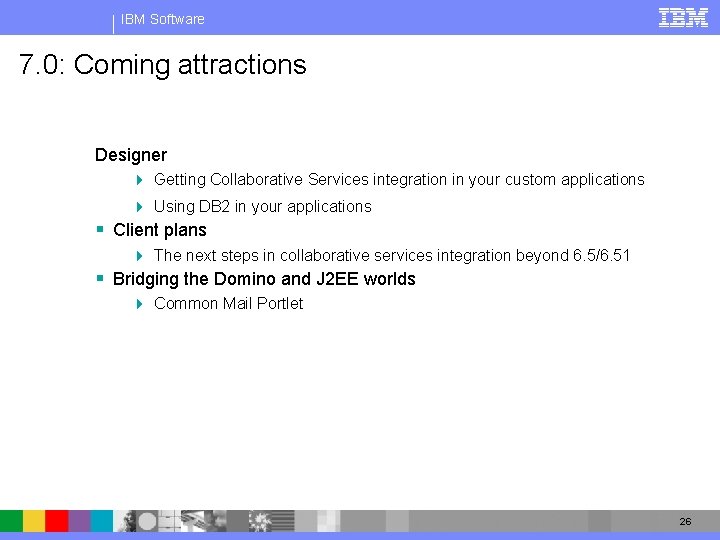Click the 'Client plans' heading

tap(160, 230)
